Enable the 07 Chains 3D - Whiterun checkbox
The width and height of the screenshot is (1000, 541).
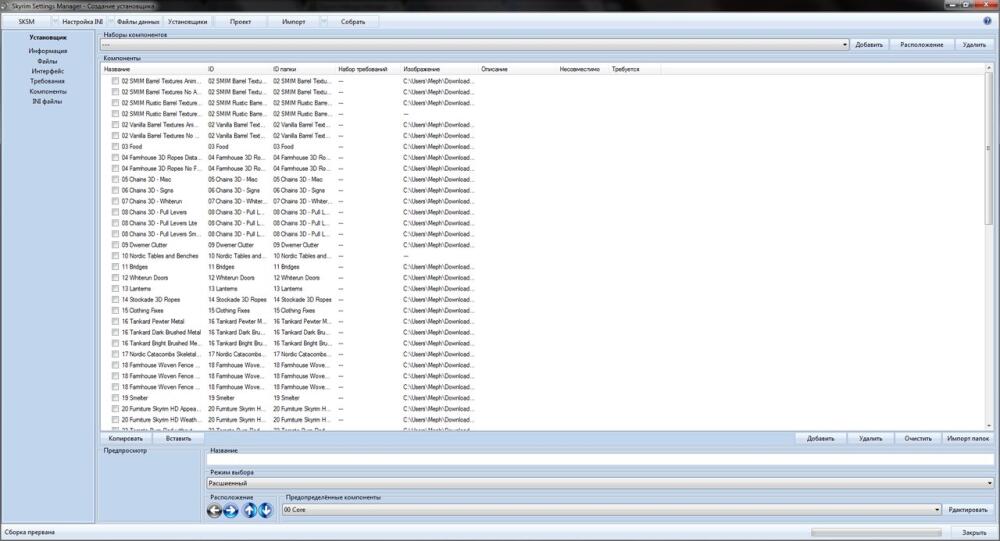pyautogui.click(x=115, y=201)
